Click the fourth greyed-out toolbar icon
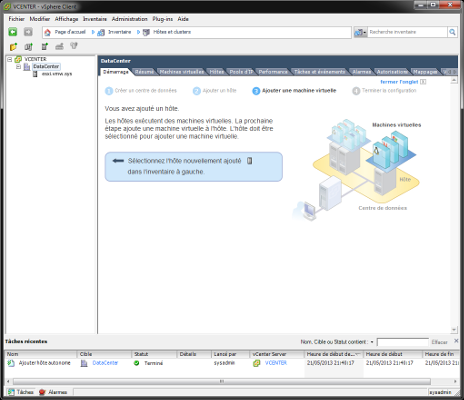Image resolution: width=464 pixels, height=400 pixels. [x=59, y=46]
